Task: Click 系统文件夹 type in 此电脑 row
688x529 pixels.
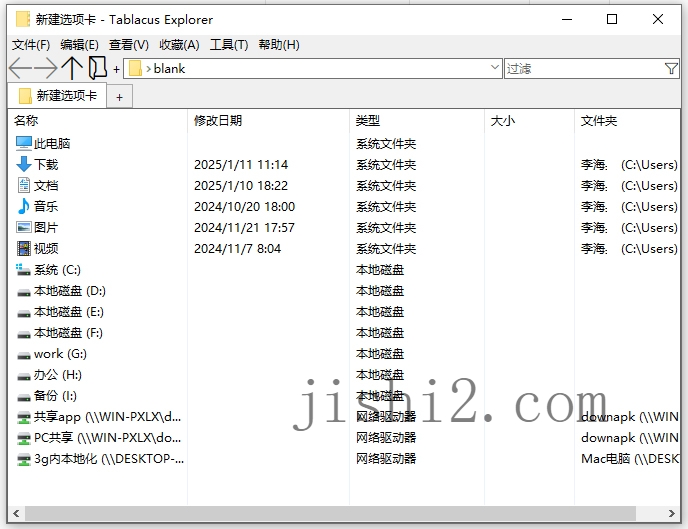Action: 386,143
